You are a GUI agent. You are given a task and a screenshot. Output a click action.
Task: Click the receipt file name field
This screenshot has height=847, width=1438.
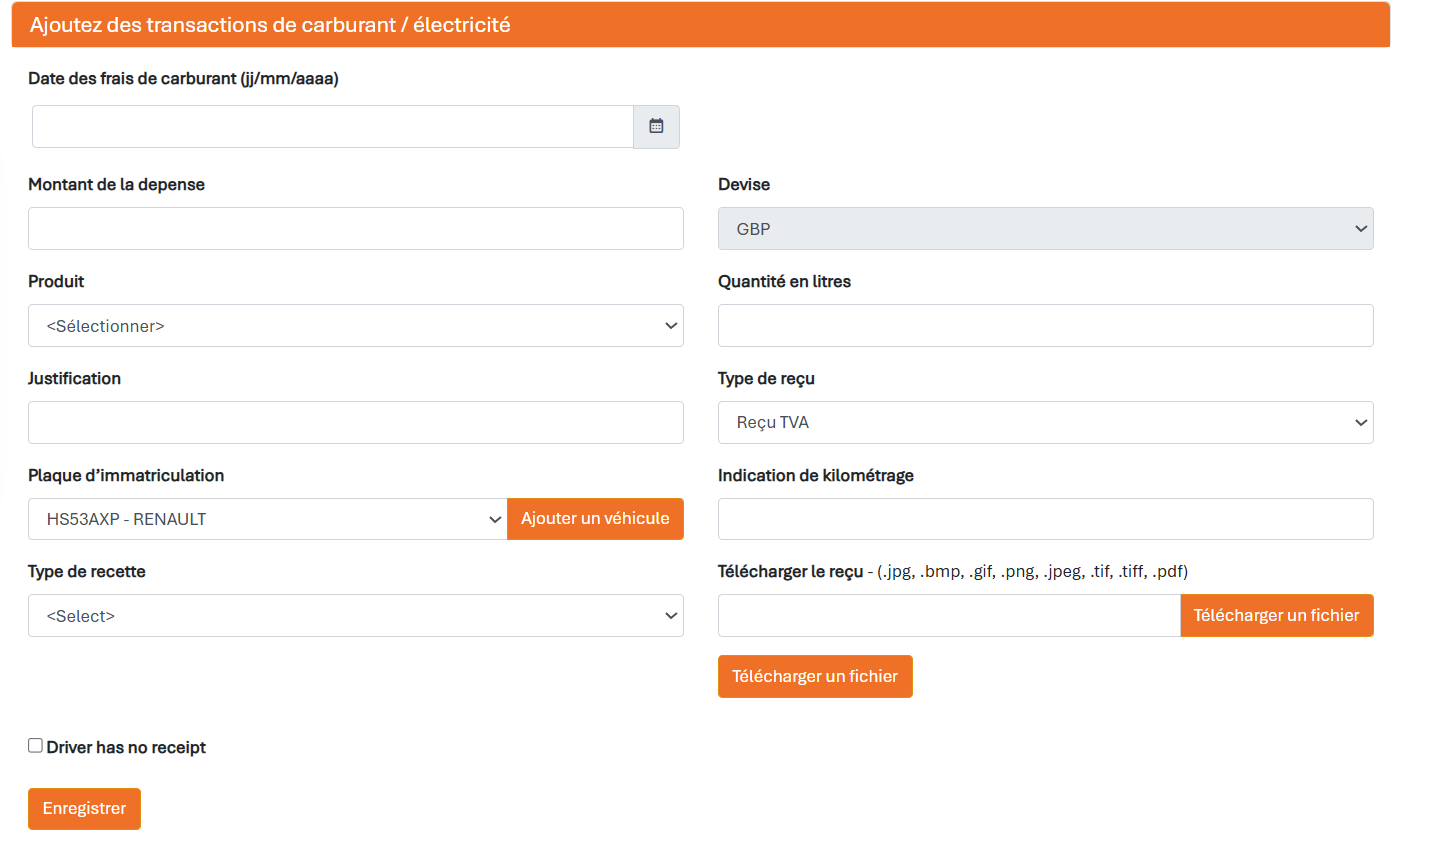(949, 616)
